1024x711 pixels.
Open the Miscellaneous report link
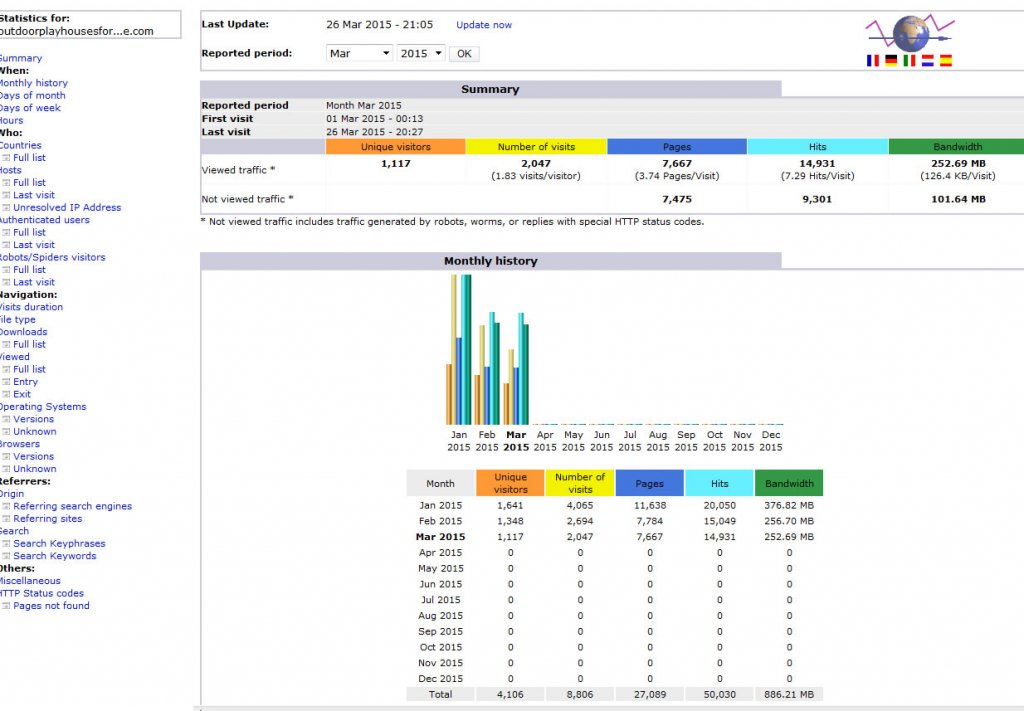pyautogui.click(x=30, y=581)
